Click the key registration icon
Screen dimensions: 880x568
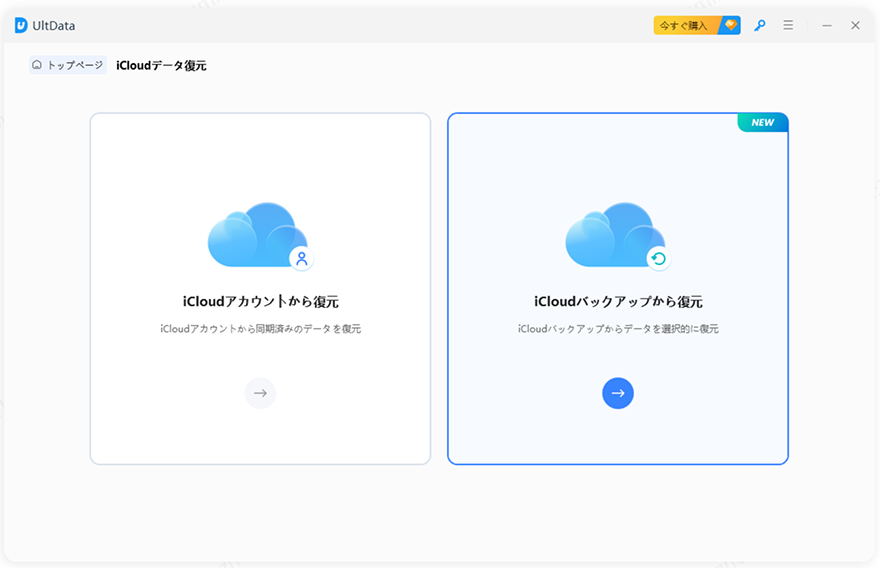coord(759,25)
